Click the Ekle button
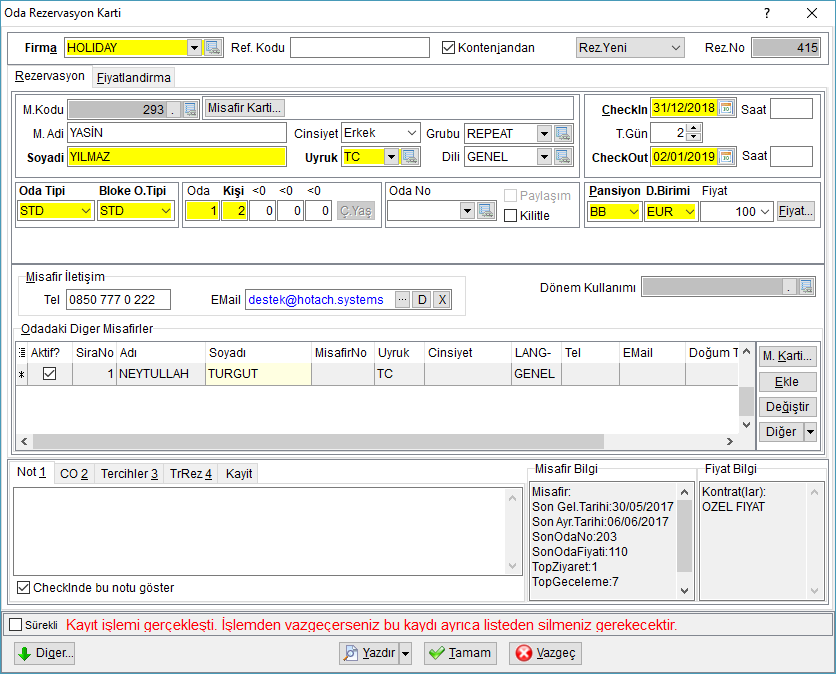This screenshot has height=674, width=836. coord(787,382)
